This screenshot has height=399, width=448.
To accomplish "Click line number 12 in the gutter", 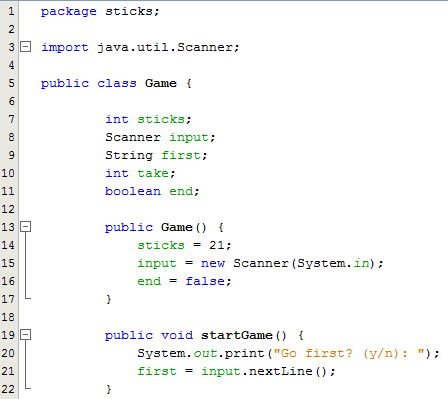I will tap(8, 209).
